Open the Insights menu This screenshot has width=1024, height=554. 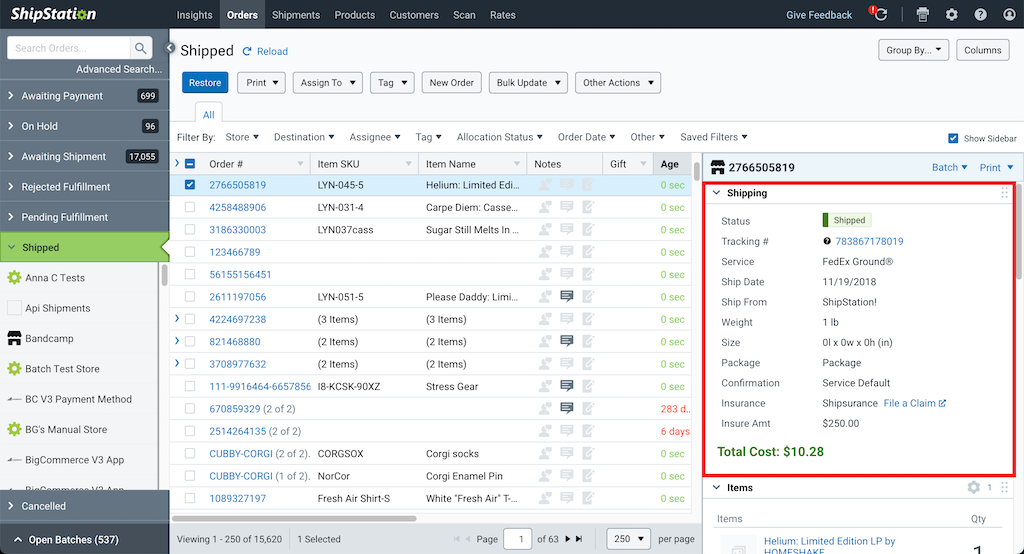tap(195, 14)
